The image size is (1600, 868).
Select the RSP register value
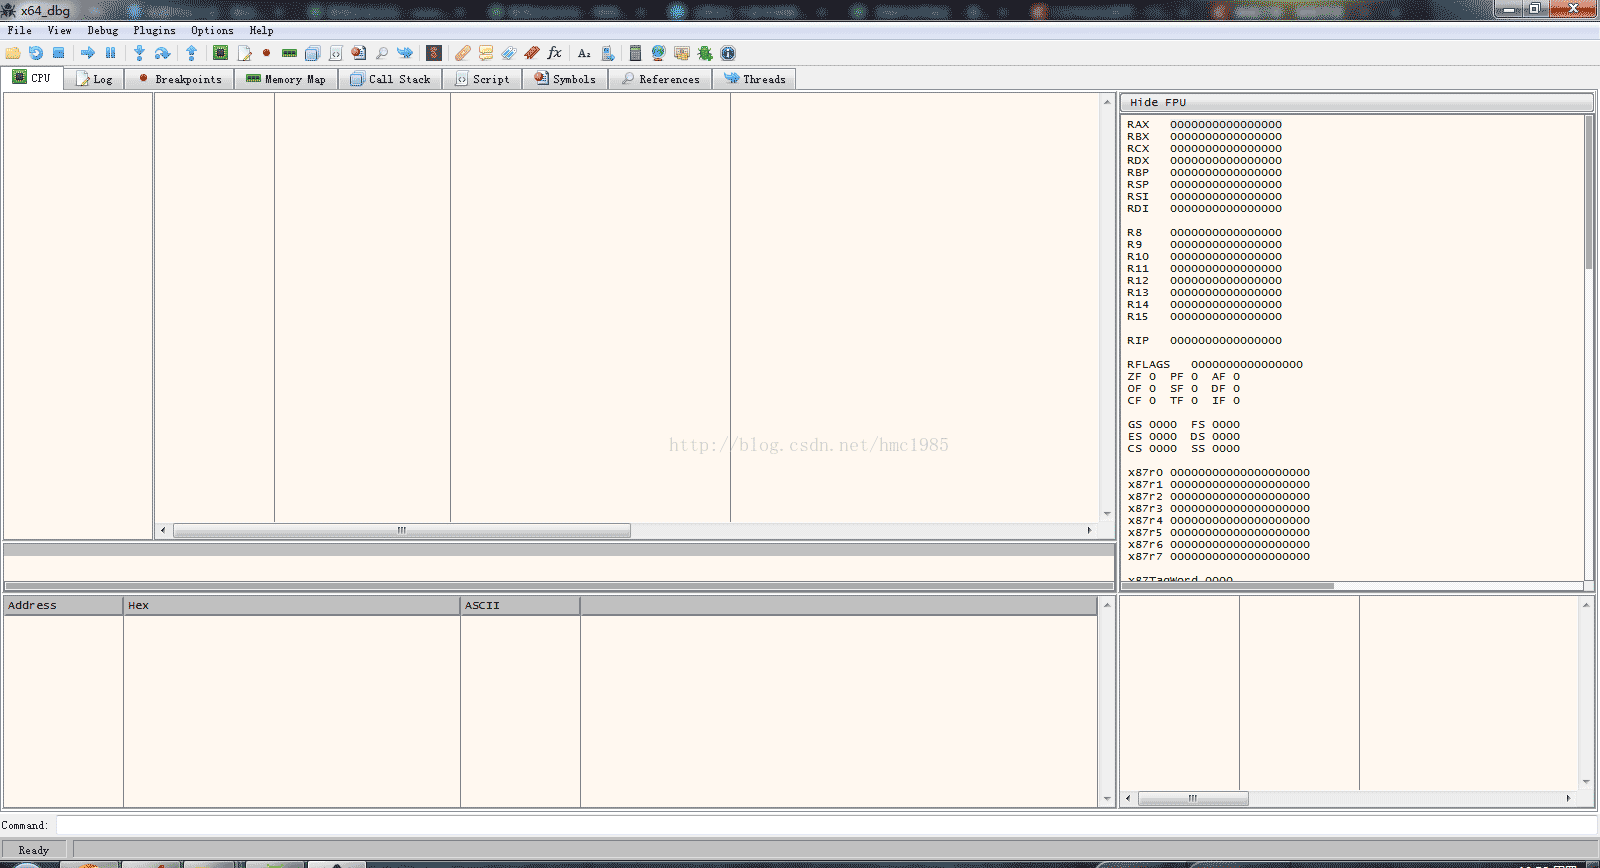pyautogui.click(x=1226, y=185)
